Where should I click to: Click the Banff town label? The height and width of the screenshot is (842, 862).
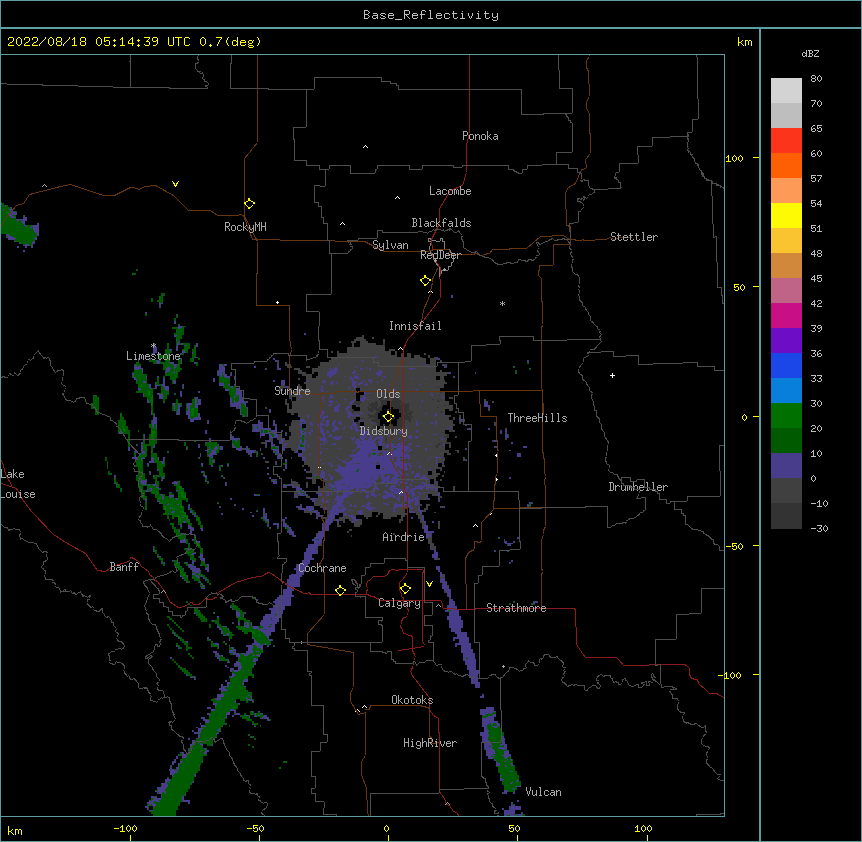point(124,567)
